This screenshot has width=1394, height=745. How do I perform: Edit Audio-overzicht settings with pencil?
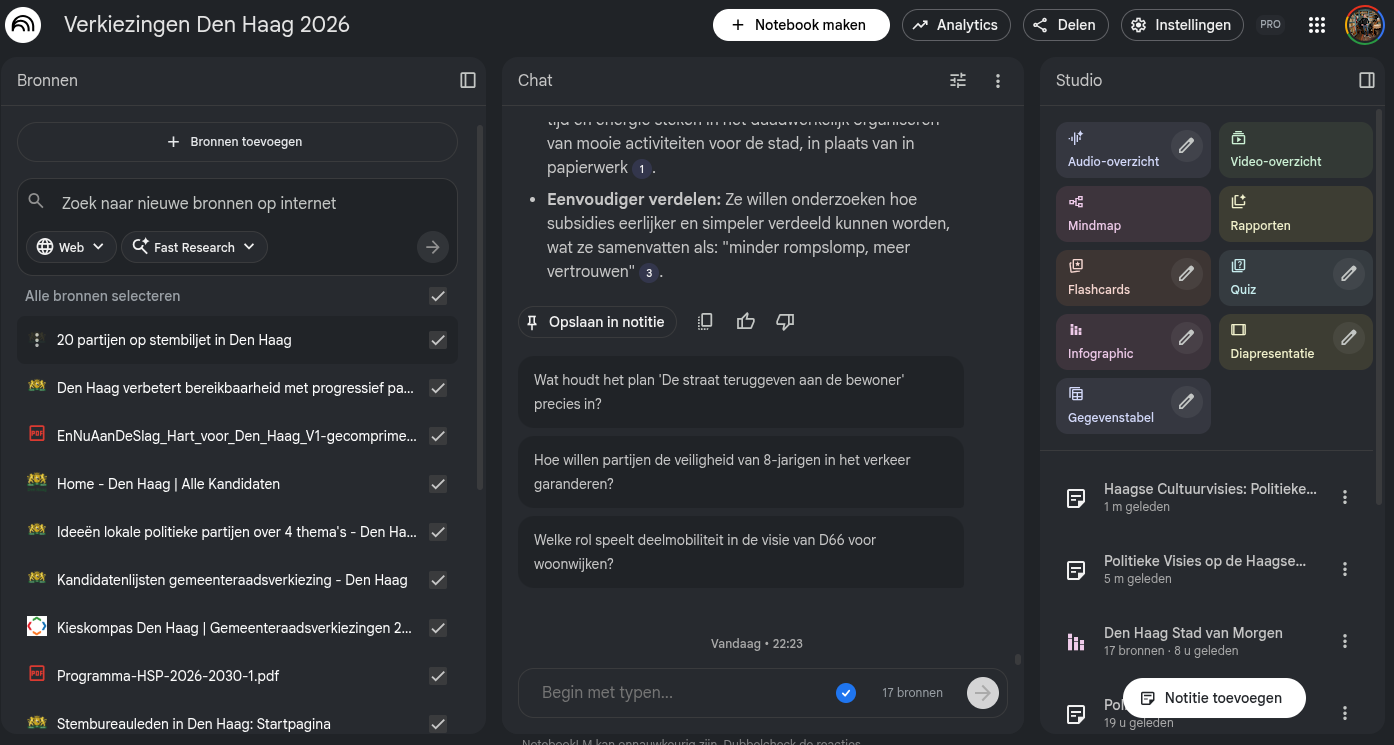click(1186, 146)
